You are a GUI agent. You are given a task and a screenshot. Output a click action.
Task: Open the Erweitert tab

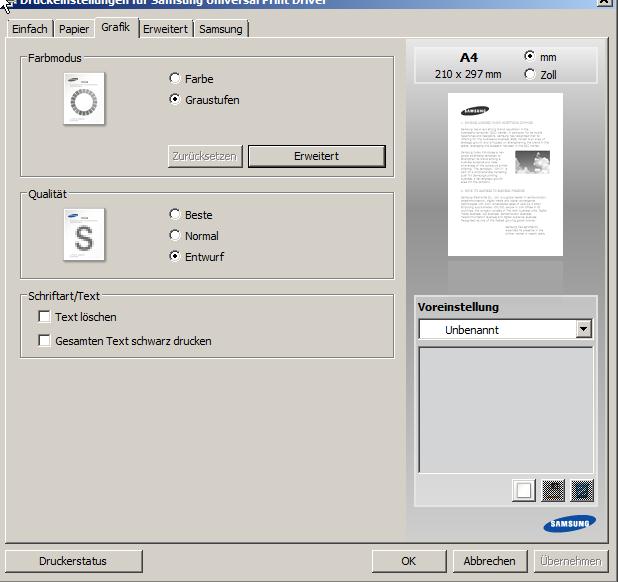pyautogui.click(x=165, y=29)
